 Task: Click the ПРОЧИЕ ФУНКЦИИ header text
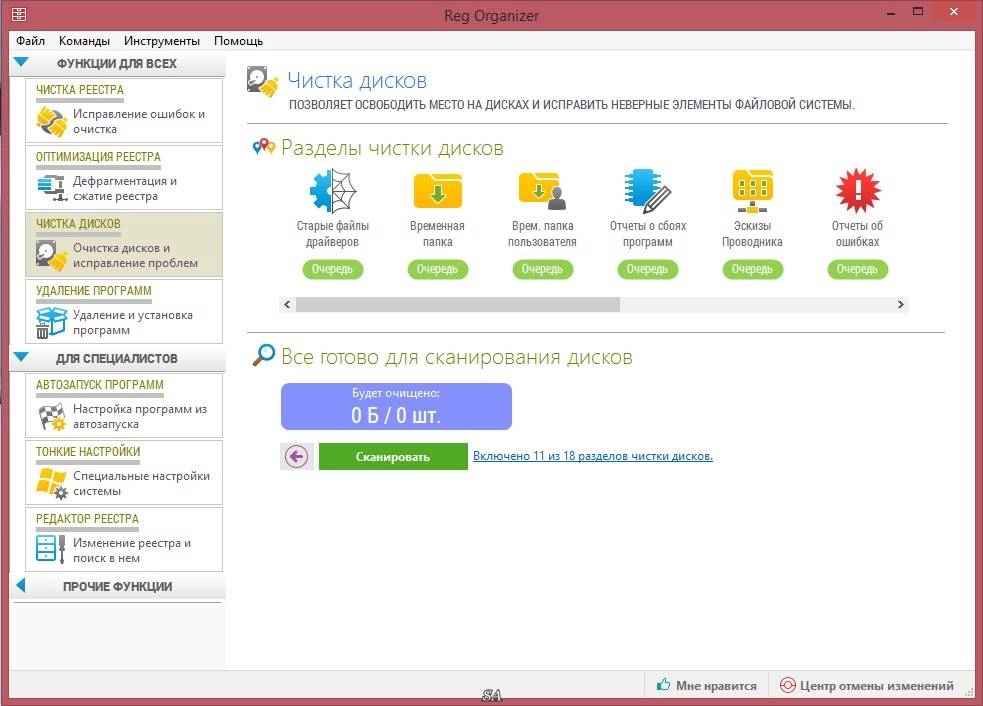(x=117, y=586)
